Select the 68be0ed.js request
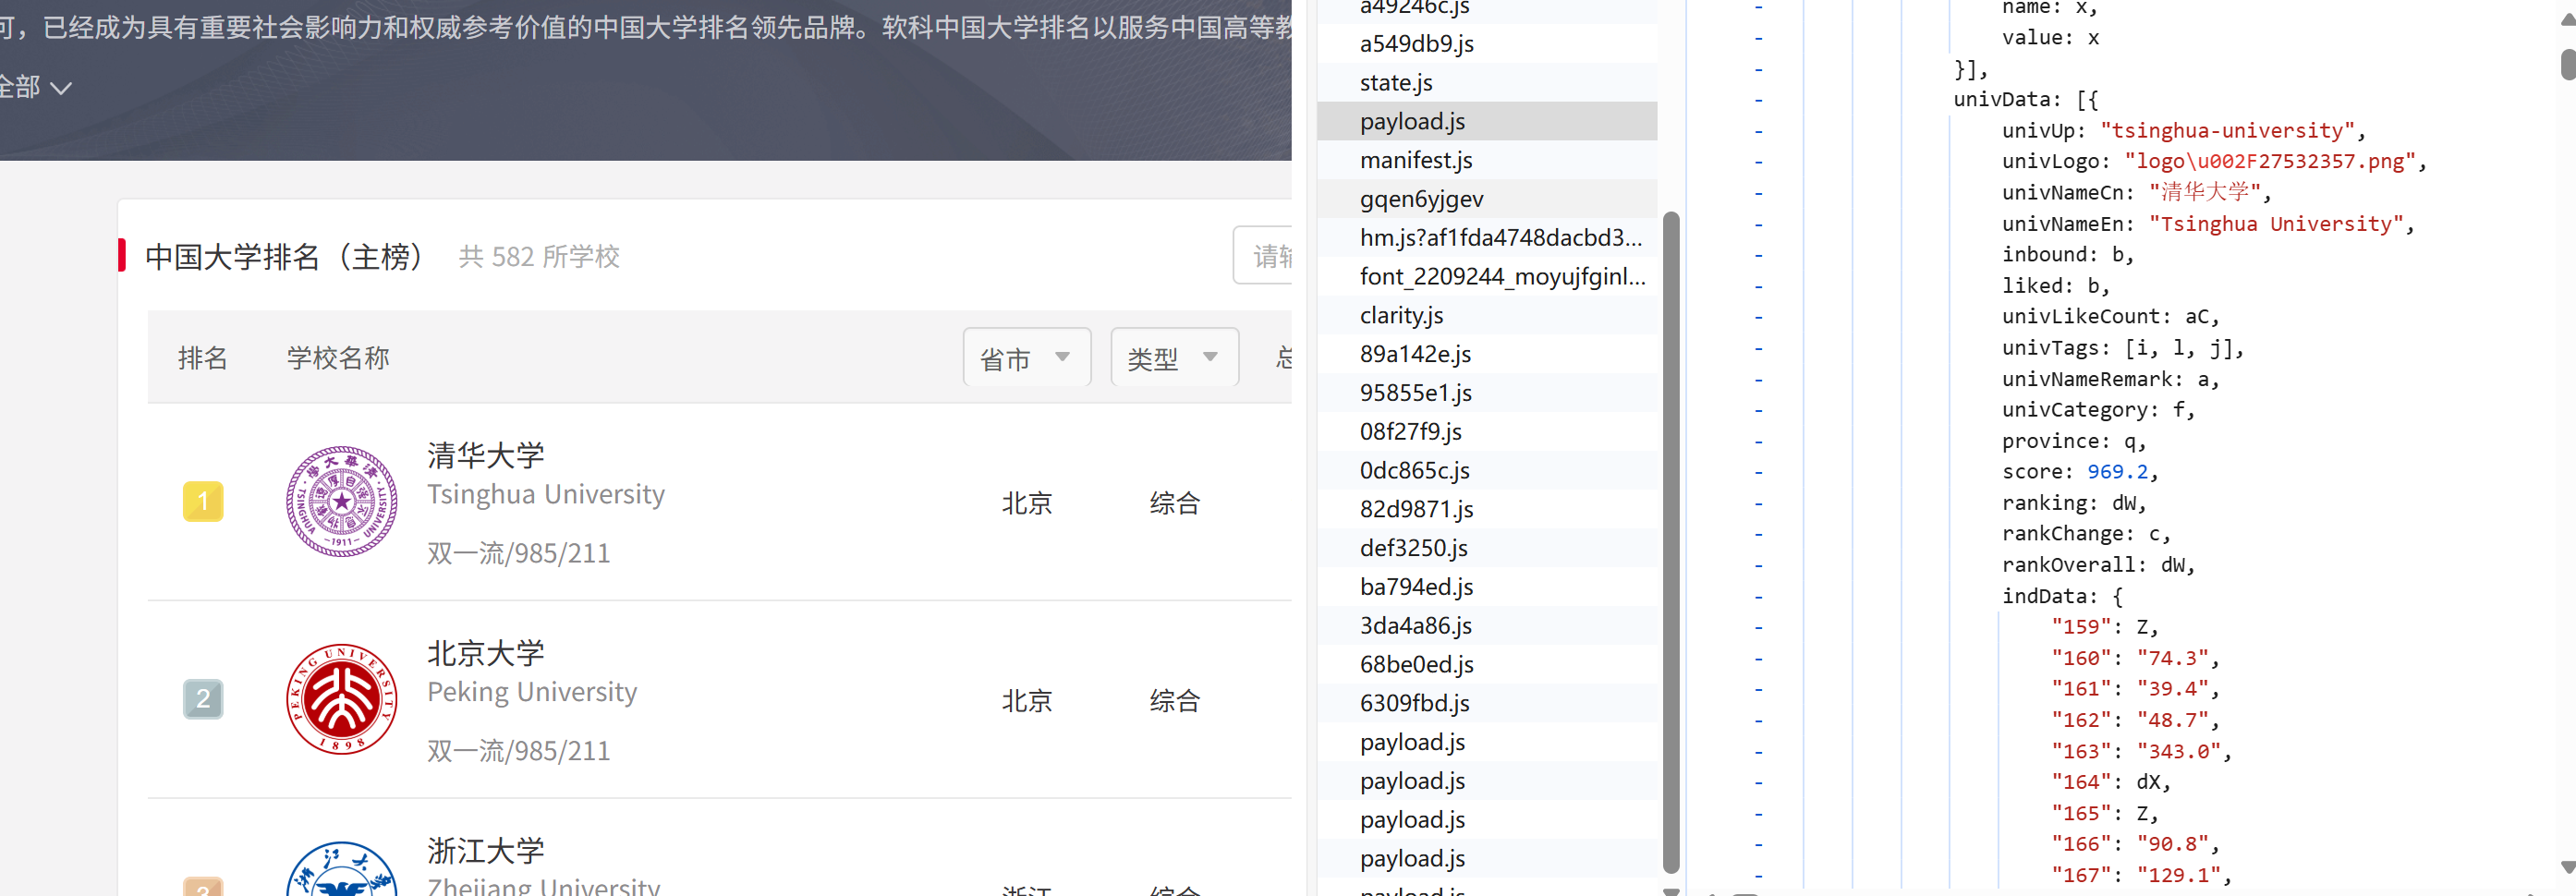2576x896 pixels. pos(1486,664)
